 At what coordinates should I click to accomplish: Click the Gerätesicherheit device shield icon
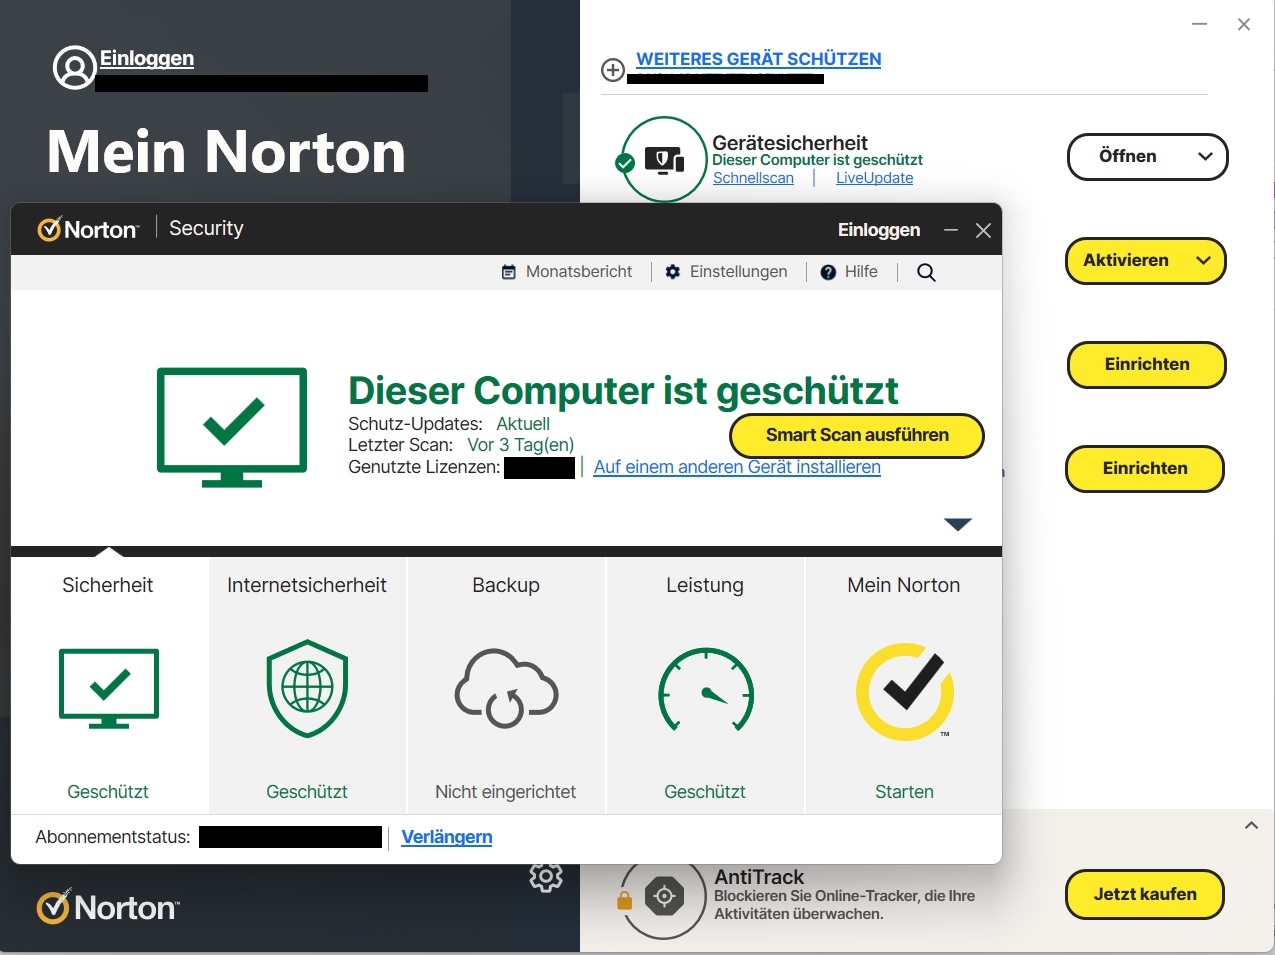(x=665, y=159)
